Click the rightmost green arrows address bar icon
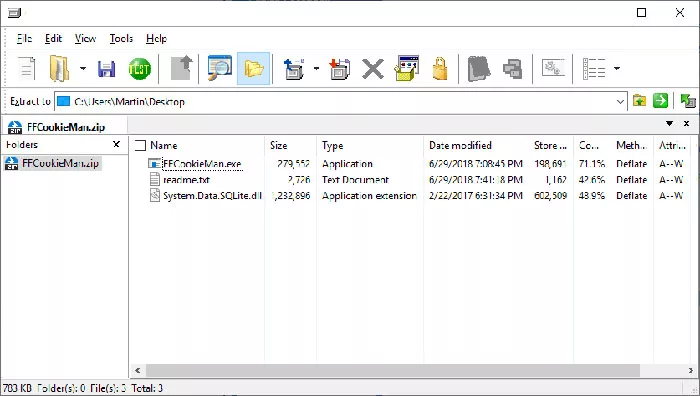The height and width of the screenshot is (396, 700). point(688,101)
